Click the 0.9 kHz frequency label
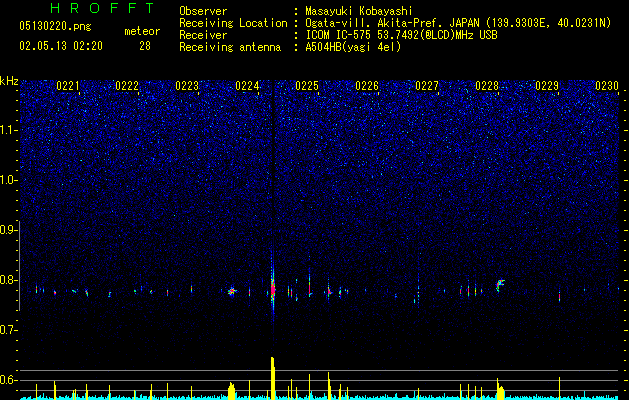Viewport: 629px width, 400px height. coord(9,230)
